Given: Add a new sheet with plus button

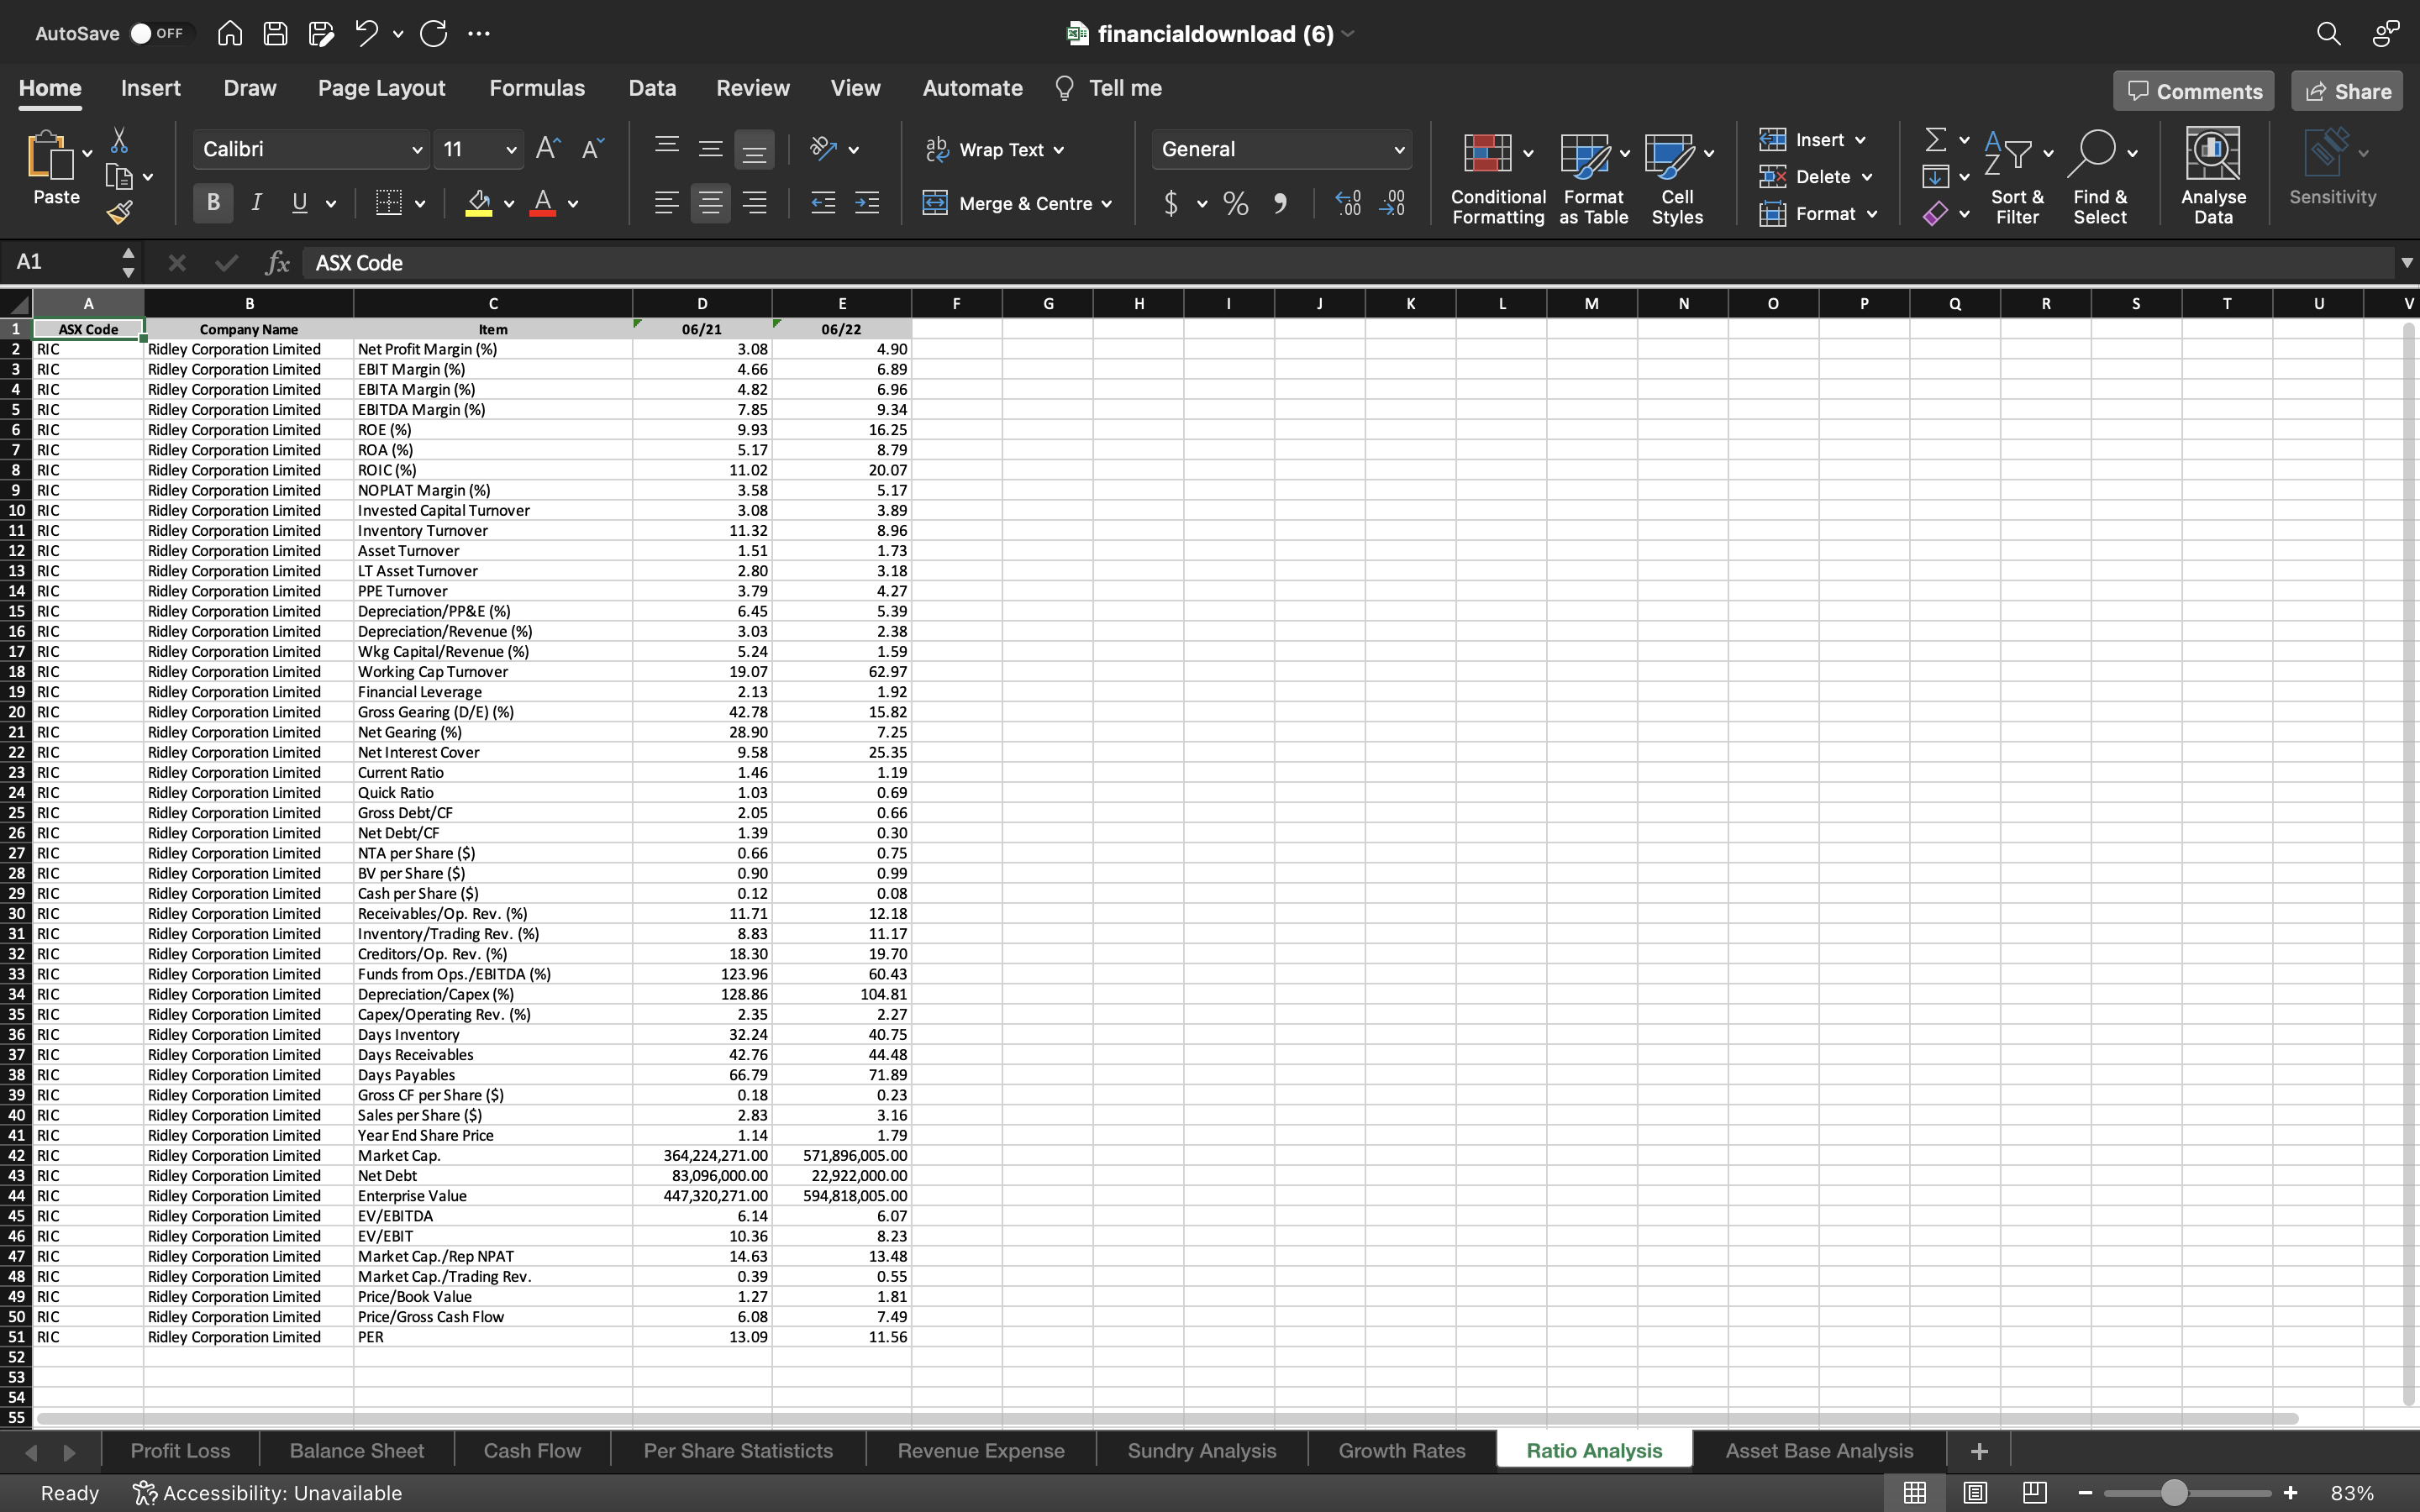Looking at the screenshot, I should pos(1979,1450).
